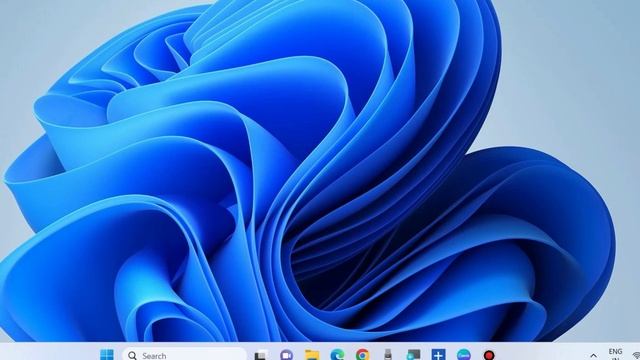640x360 pixels.
Task: Launch Google Chrome browser
Action: coord(362,355)
